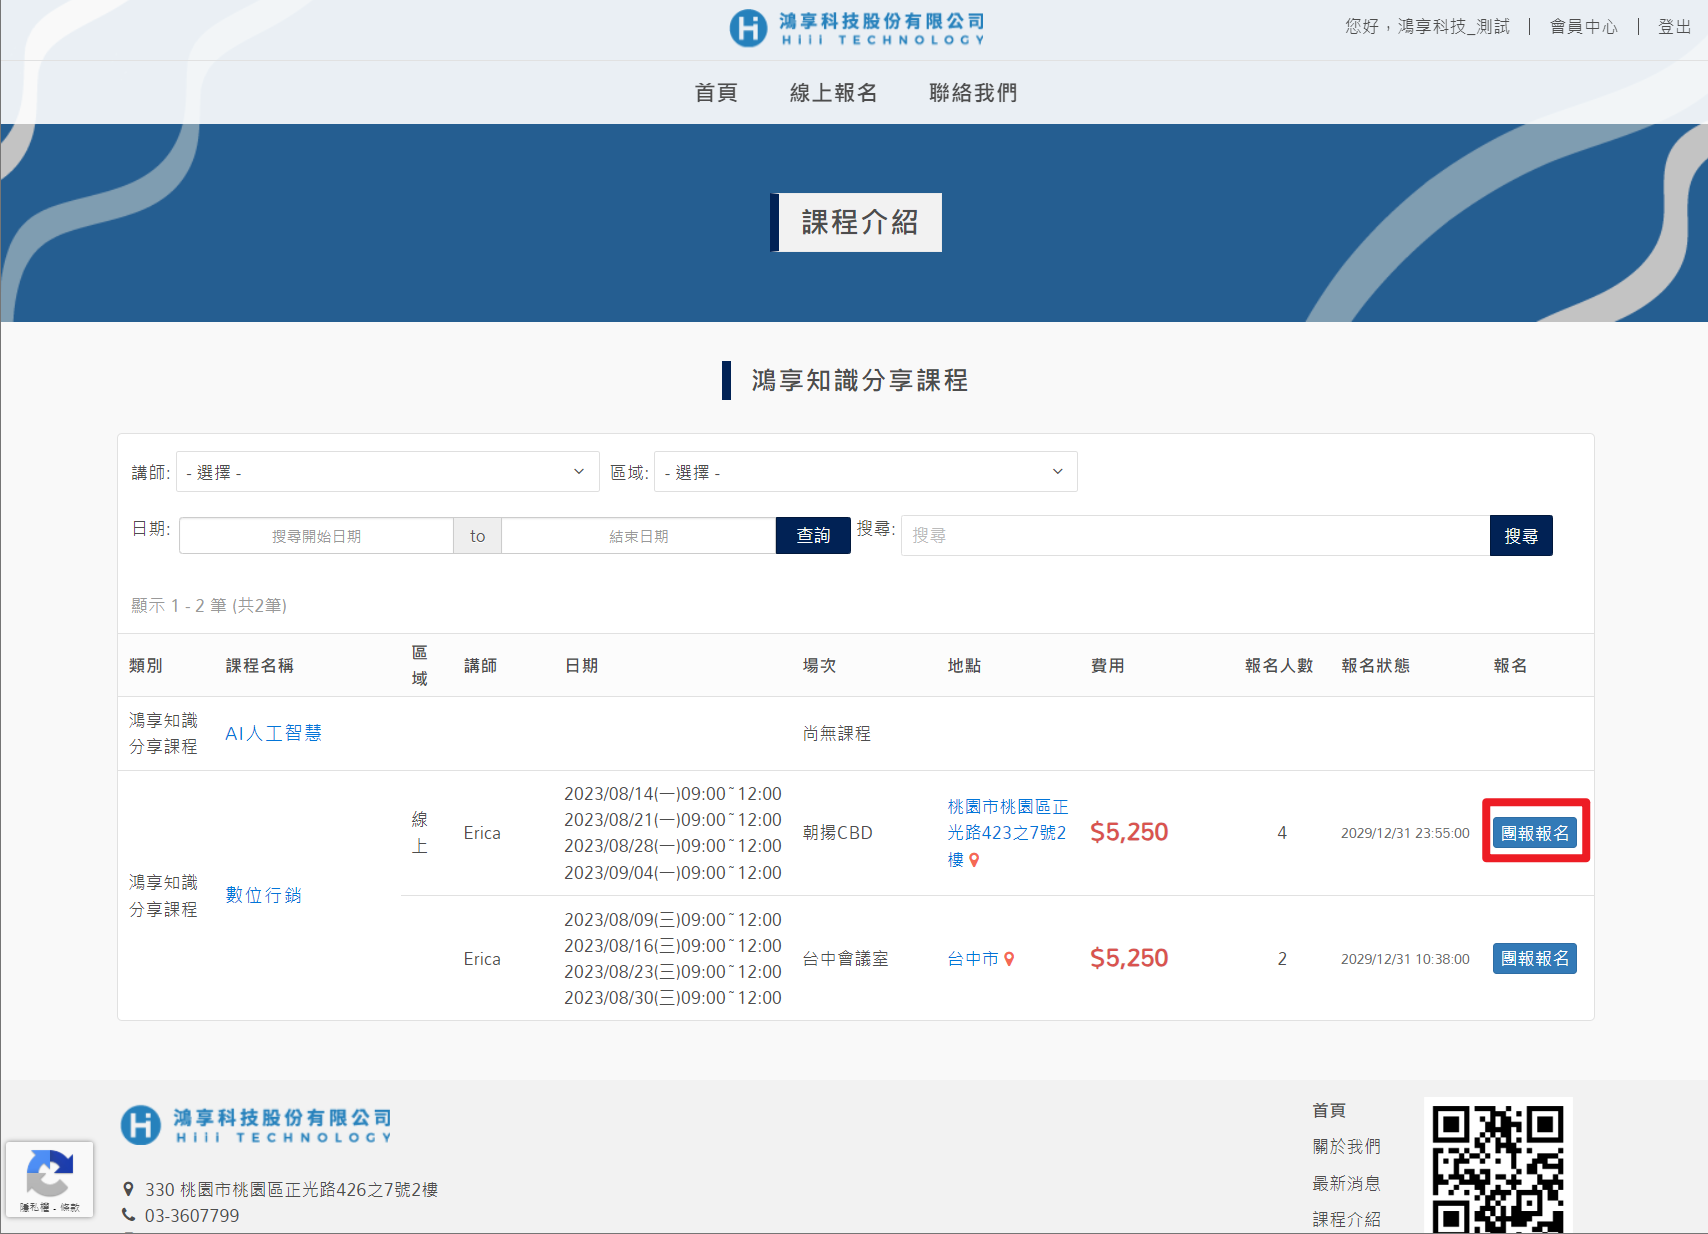1708x1234 pixels.
Task: Click the Hiii Technology header logo
Action: pyautogui.click(x=857, y=28)
